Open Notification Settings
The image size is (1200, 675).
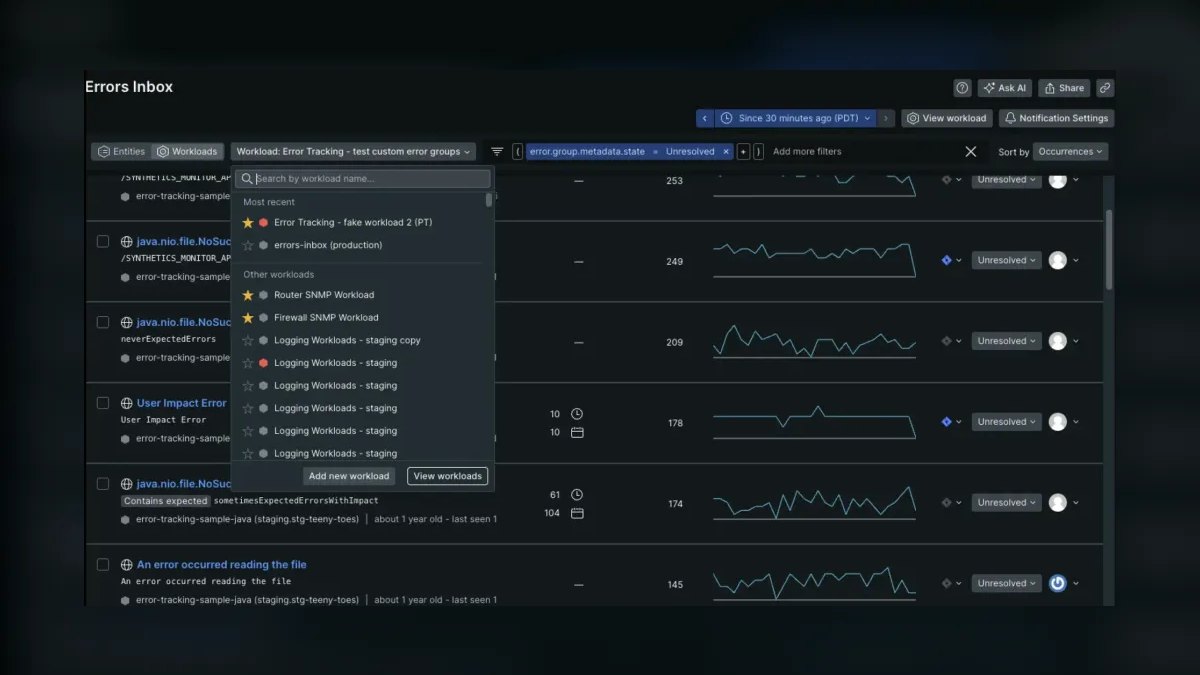[1056, 118]
